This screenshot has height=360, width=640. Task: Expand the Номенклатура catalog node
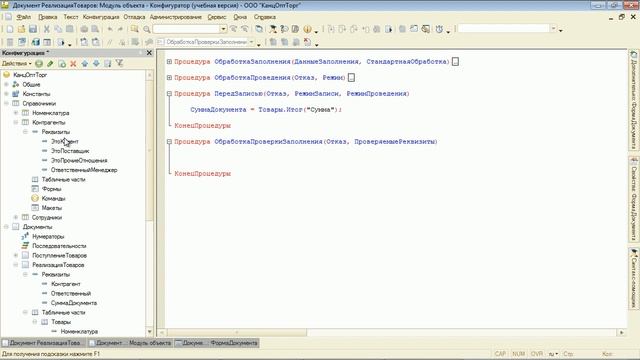pos(16,113)
